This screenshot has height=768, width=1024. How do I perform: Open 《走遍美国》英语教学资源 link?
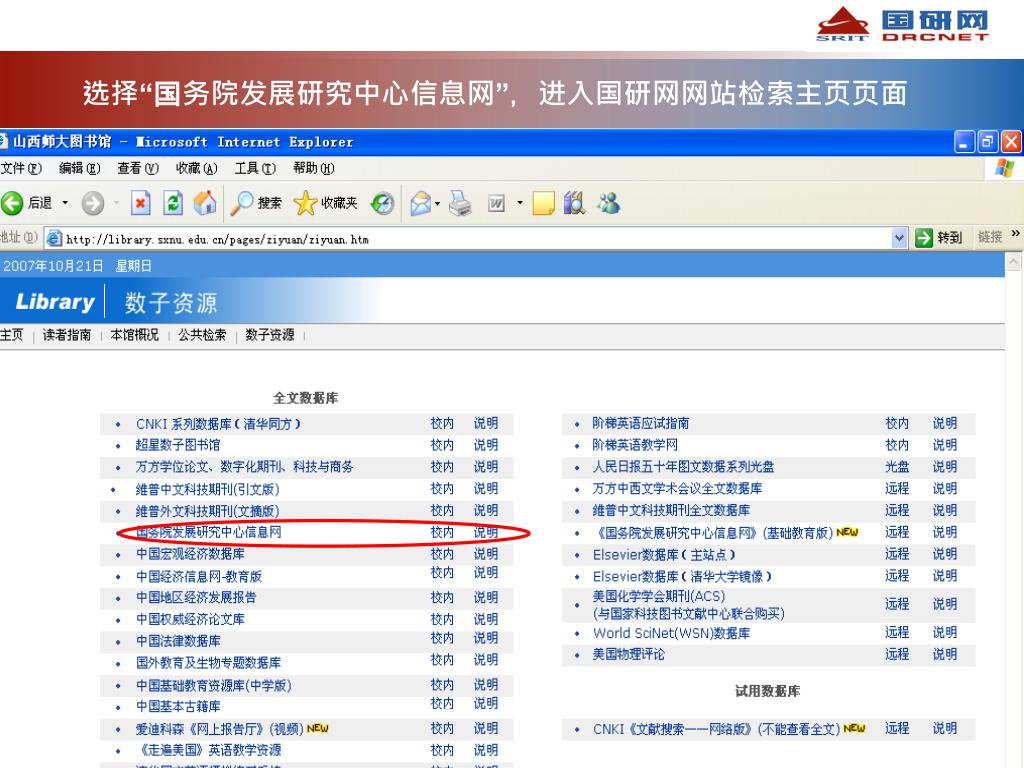208,750
